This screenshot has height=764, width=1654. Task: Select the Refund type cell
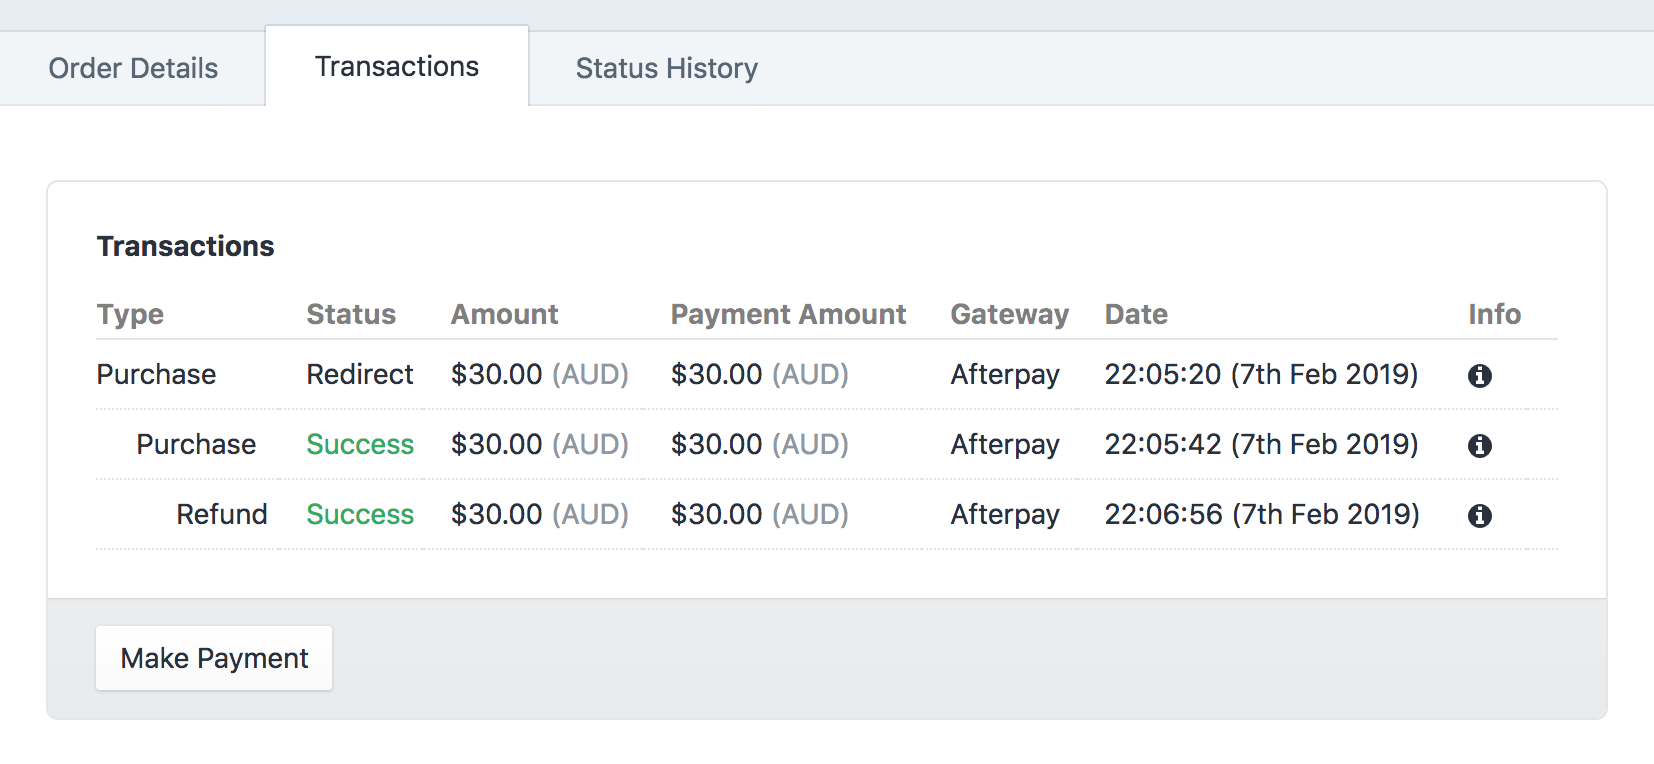(222, 514)
